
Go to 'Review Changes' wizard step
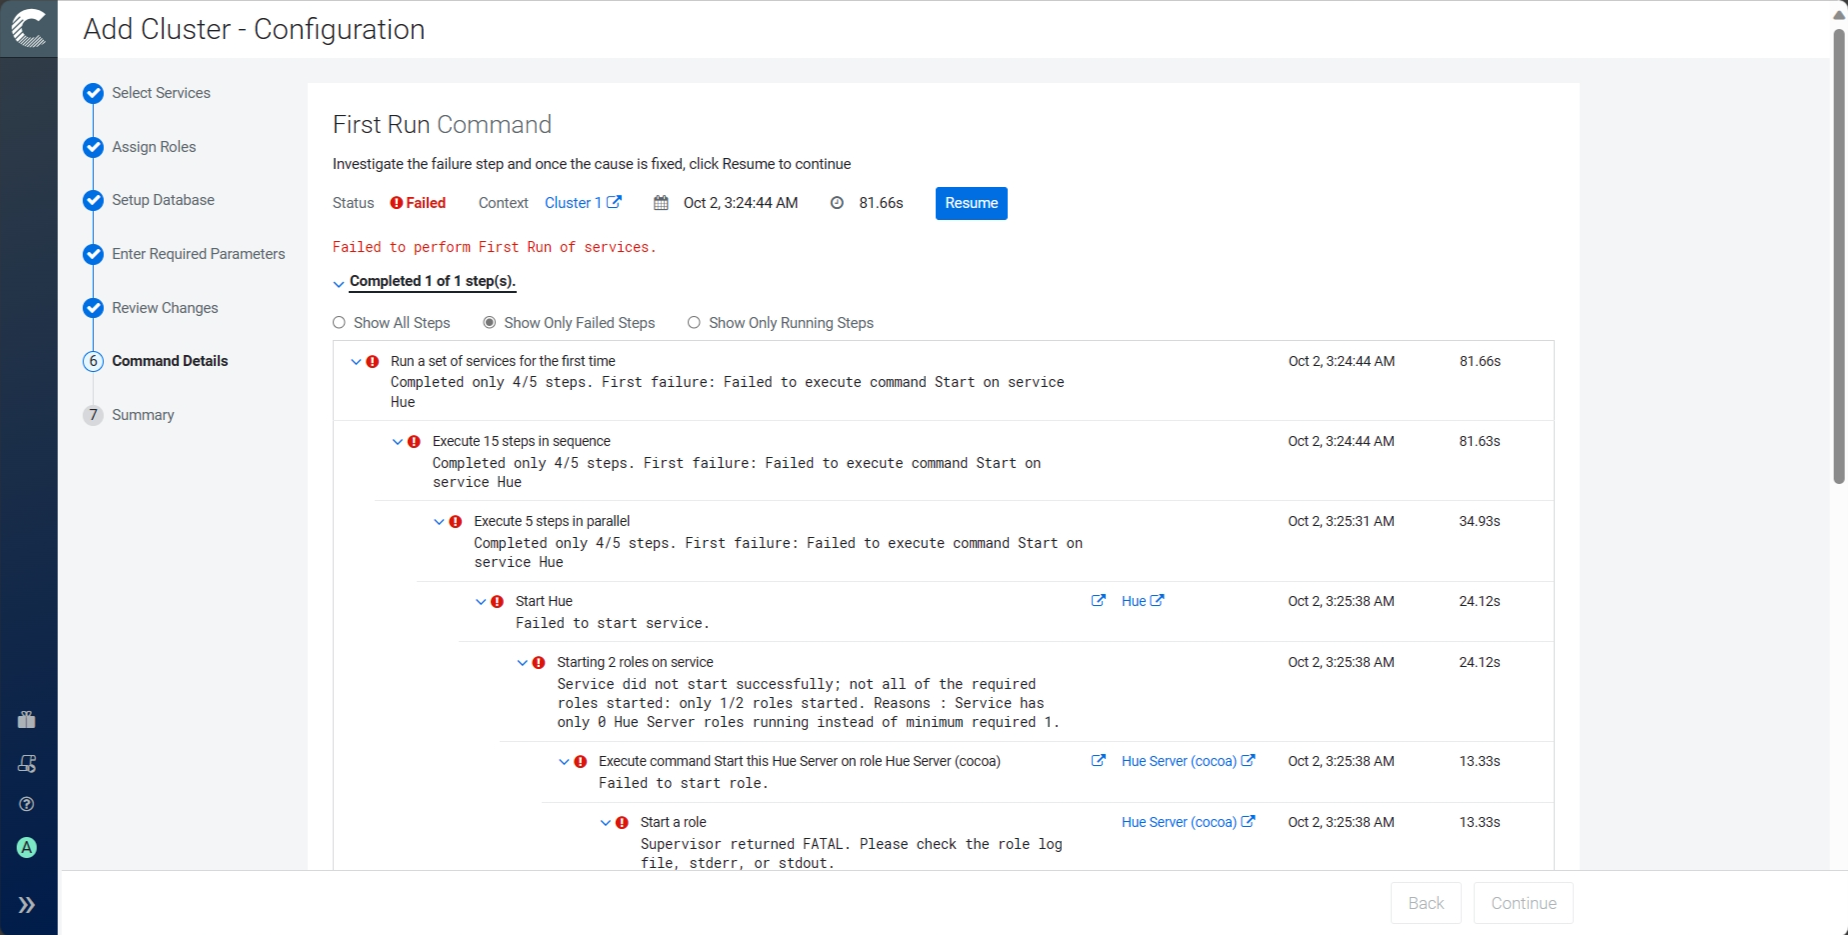pos(164,308)
